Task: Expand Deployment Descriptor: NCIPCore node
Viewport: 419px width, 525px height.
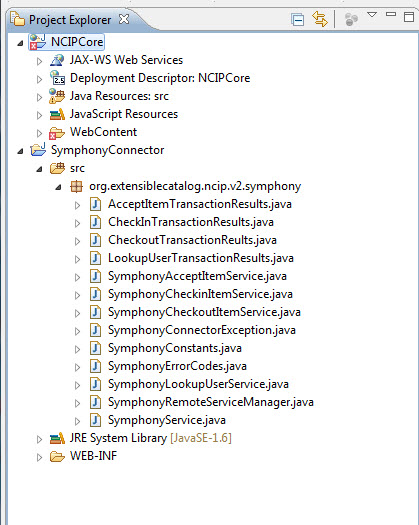Action: pyautogui.click(x=39, y=79)
